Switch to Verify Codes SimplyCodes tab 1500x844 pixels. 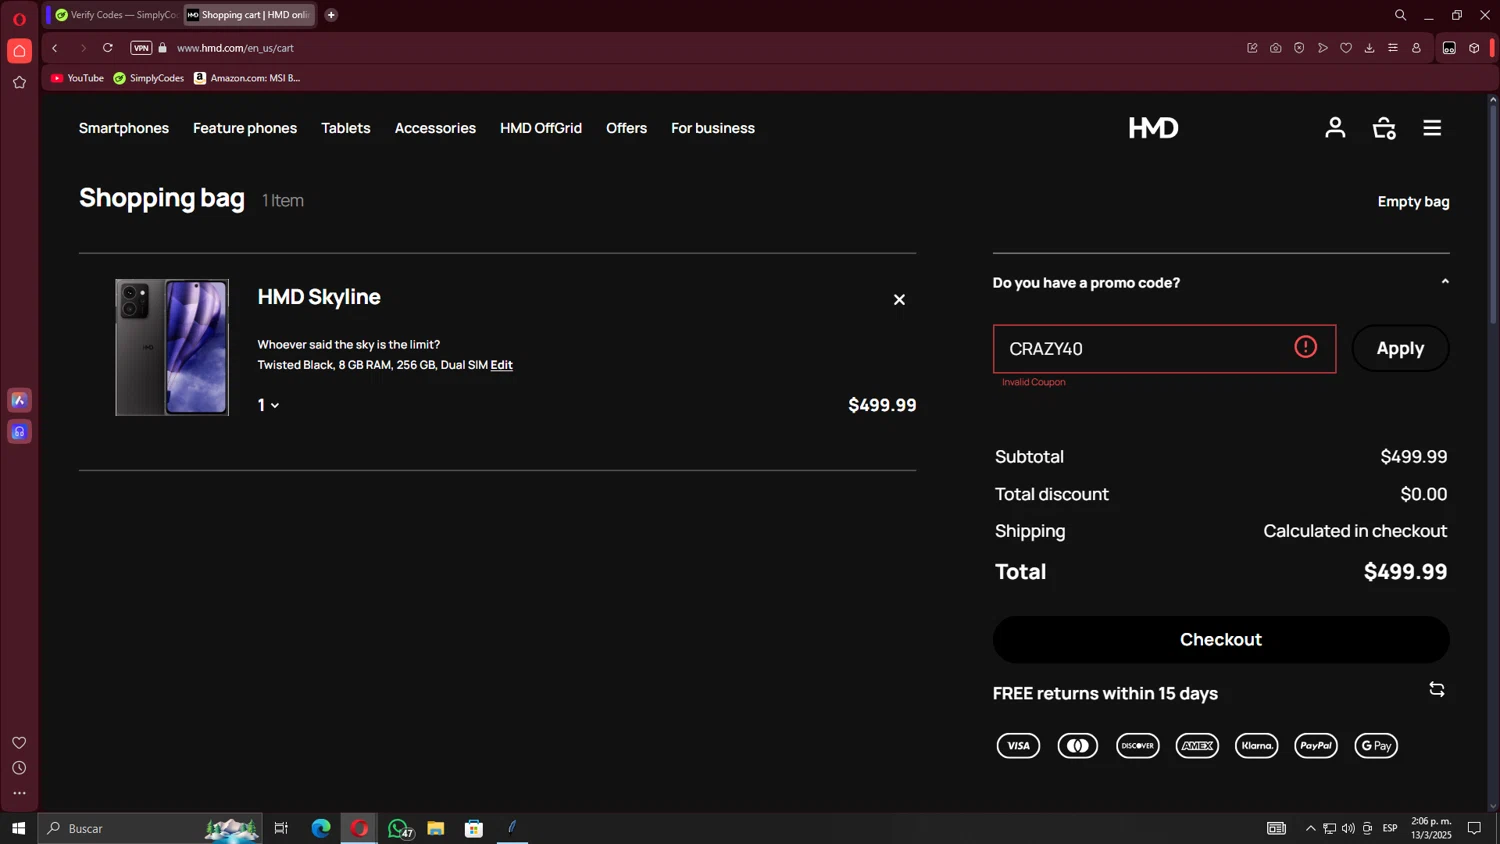click(115, 15)
